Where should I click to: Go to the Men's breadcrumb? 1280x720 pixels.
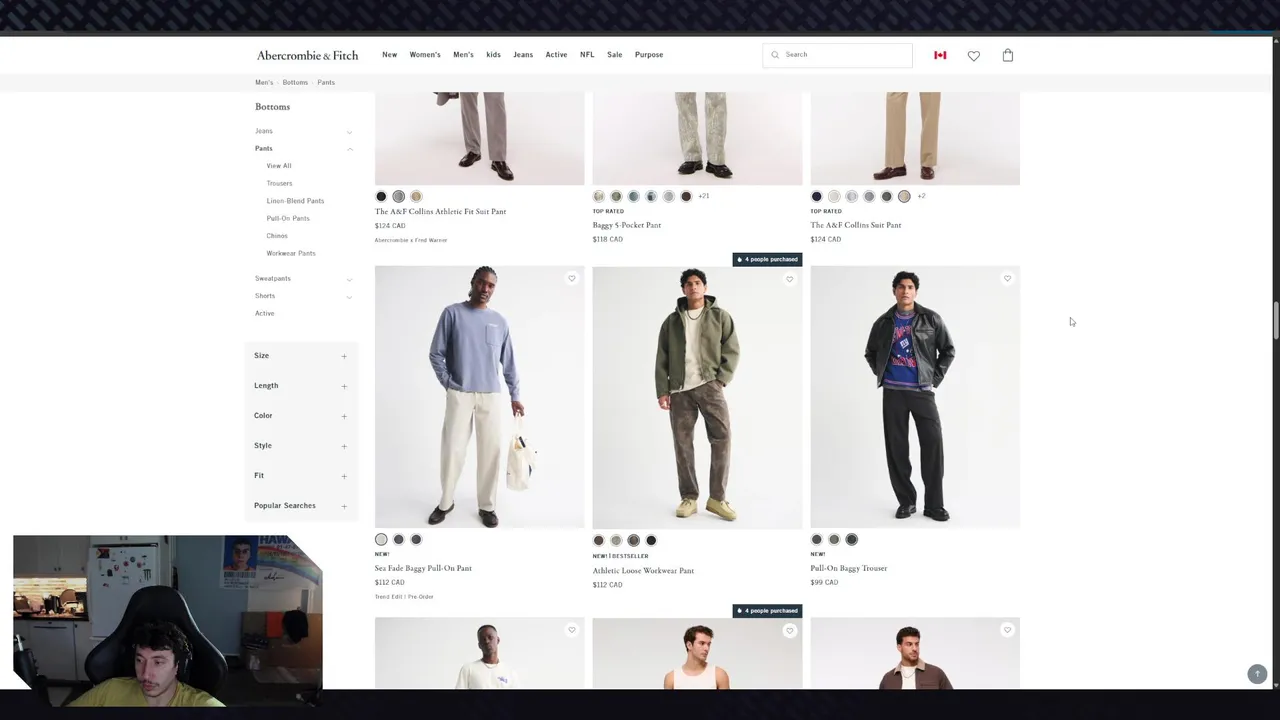click(264, 82)
